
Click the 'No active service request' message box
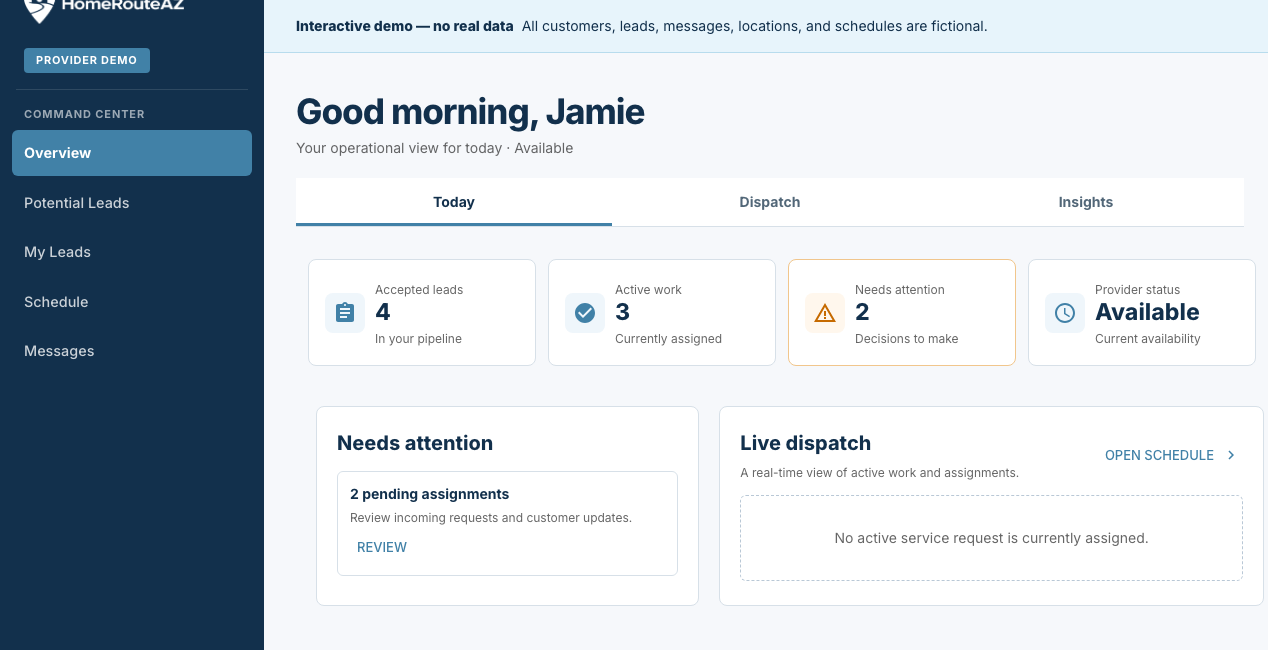click(991, 538)
